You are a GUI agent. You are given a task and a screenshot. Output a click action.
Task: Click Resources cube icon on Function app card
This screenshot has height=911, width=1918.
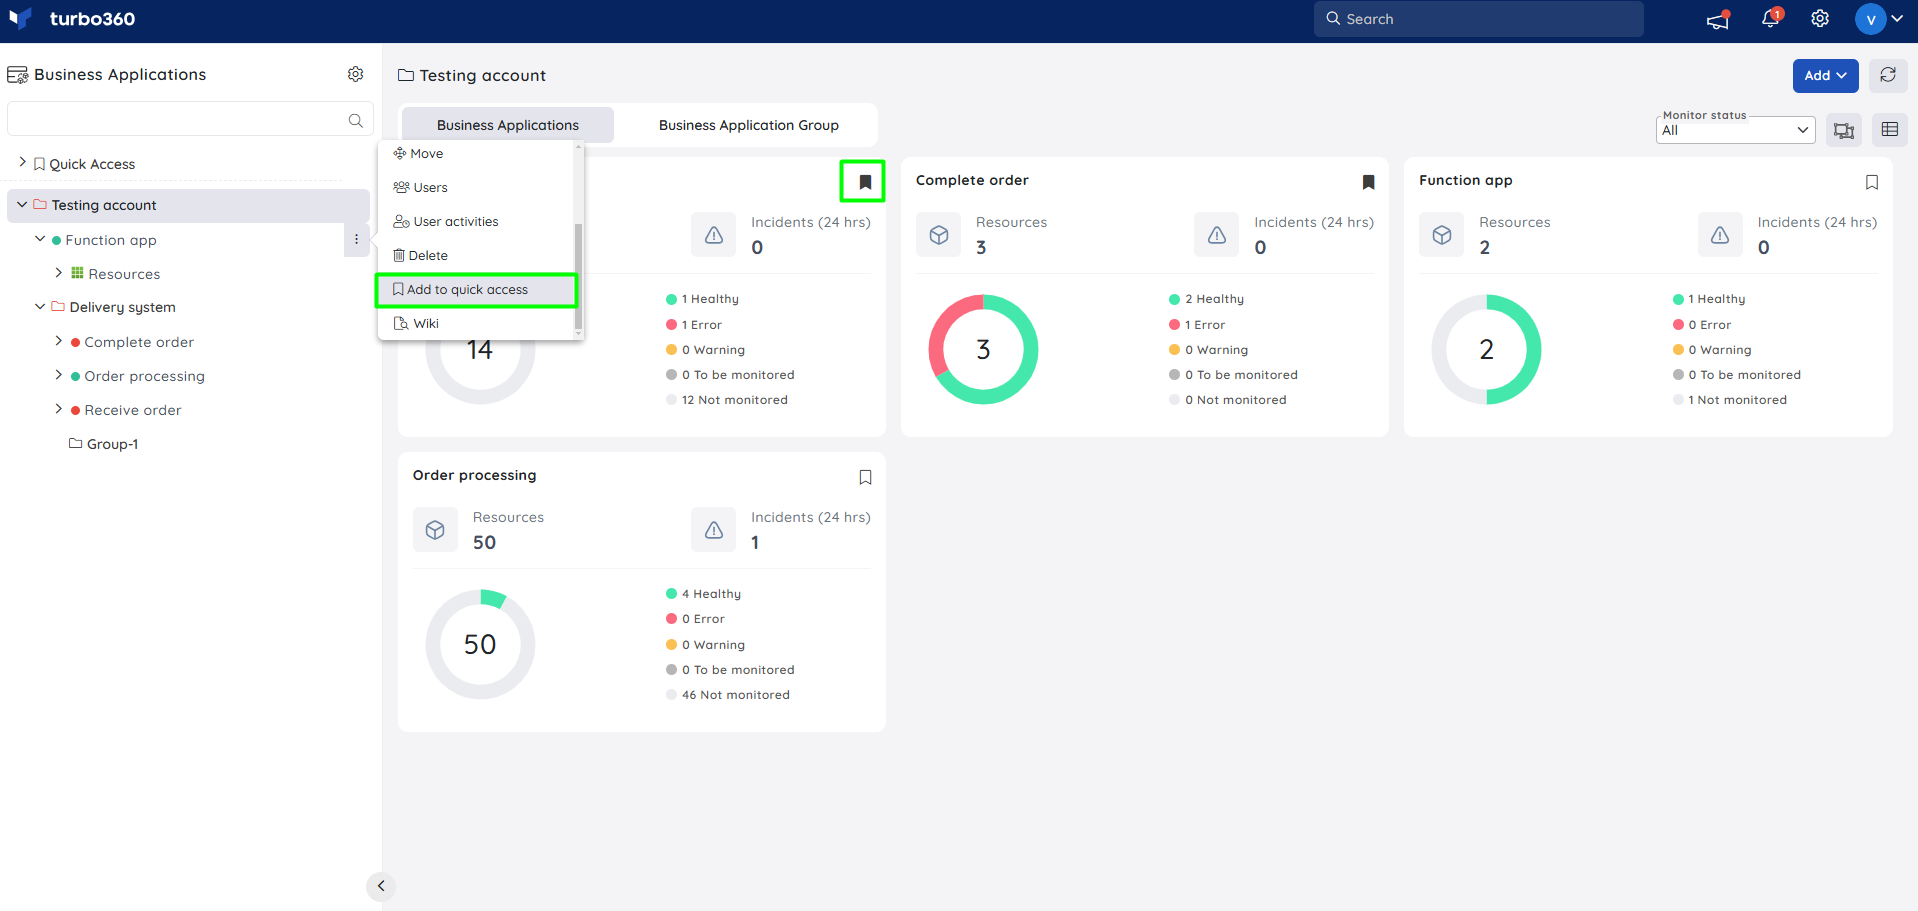click(1442, 235)
